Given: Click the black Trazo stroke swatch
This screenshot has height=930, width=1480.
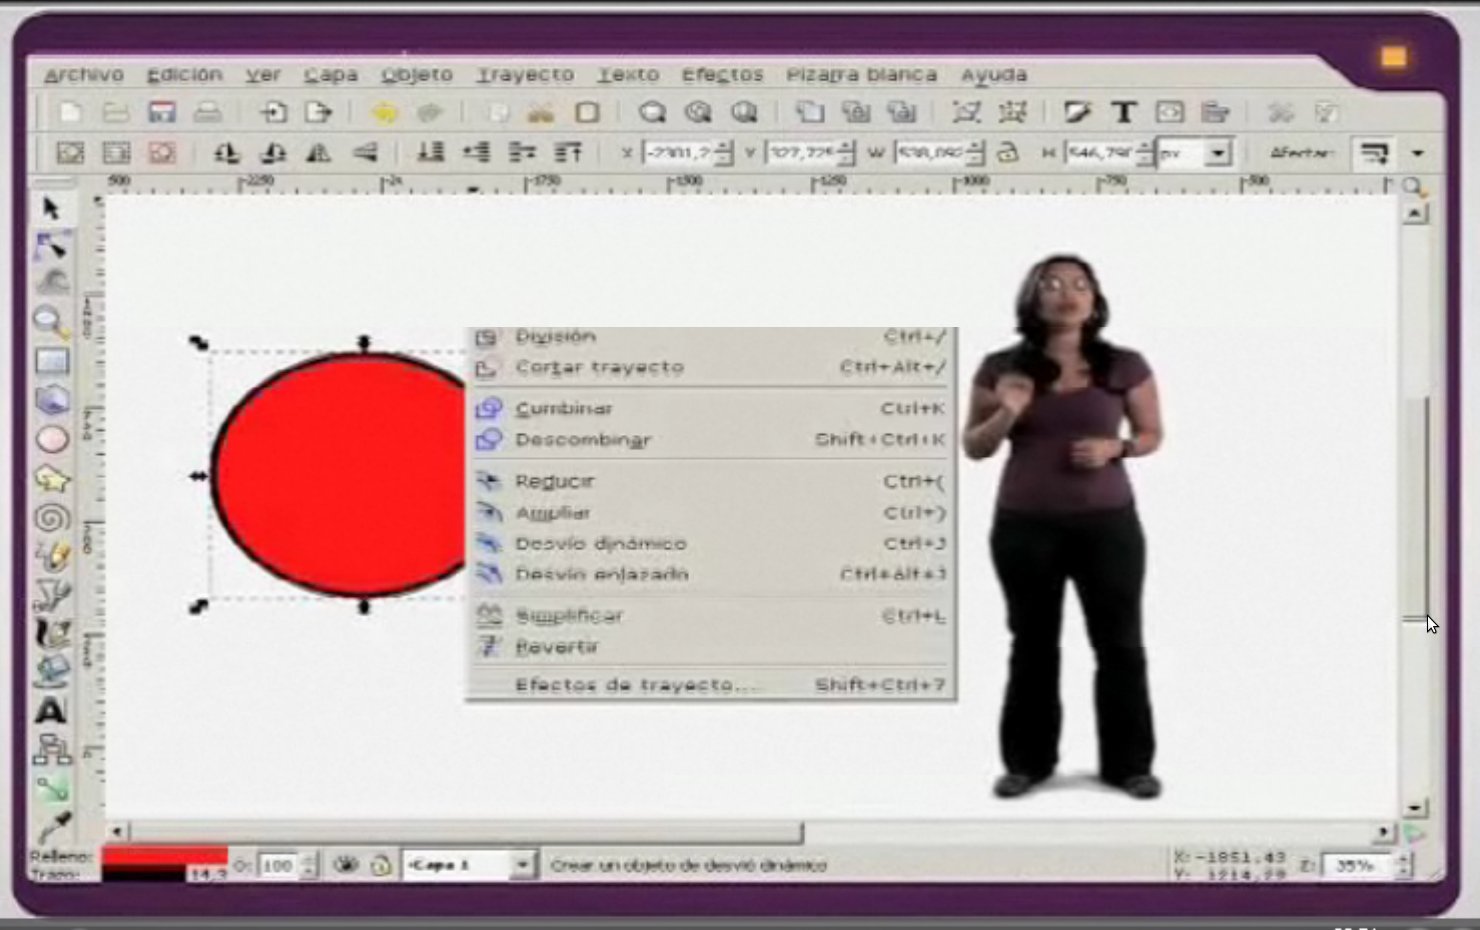Looking at the screenshot, I should pos(144,874).
